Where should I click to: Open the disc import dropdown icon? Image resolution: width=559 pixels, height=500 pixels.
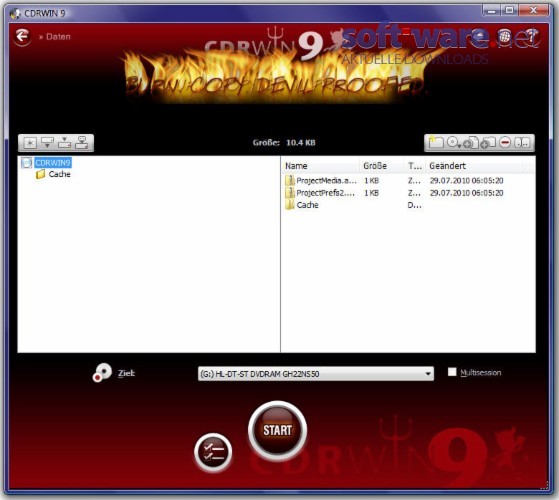point(453,143)
